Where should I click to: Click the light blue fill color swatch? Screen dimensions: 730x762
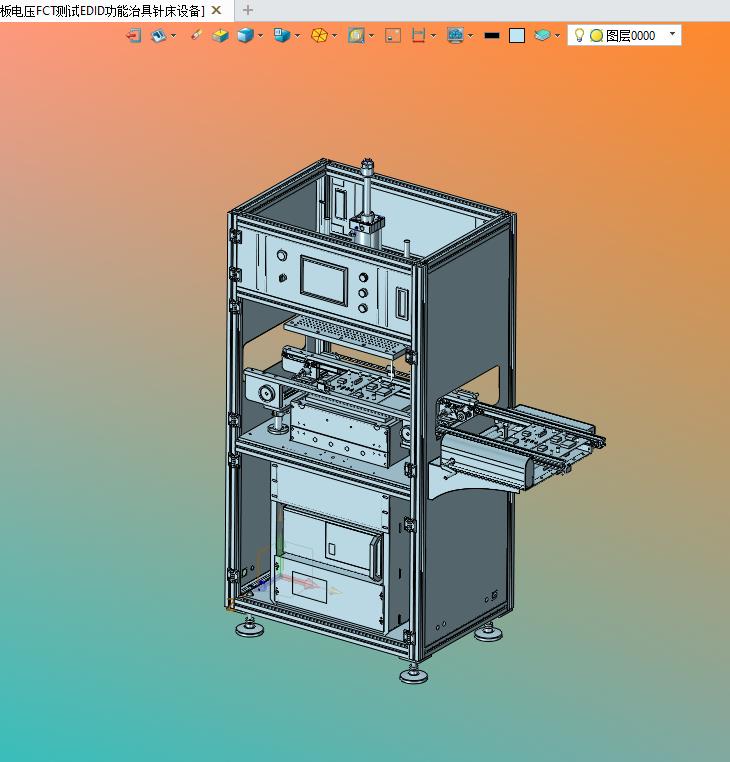click(x=516, y=35)
